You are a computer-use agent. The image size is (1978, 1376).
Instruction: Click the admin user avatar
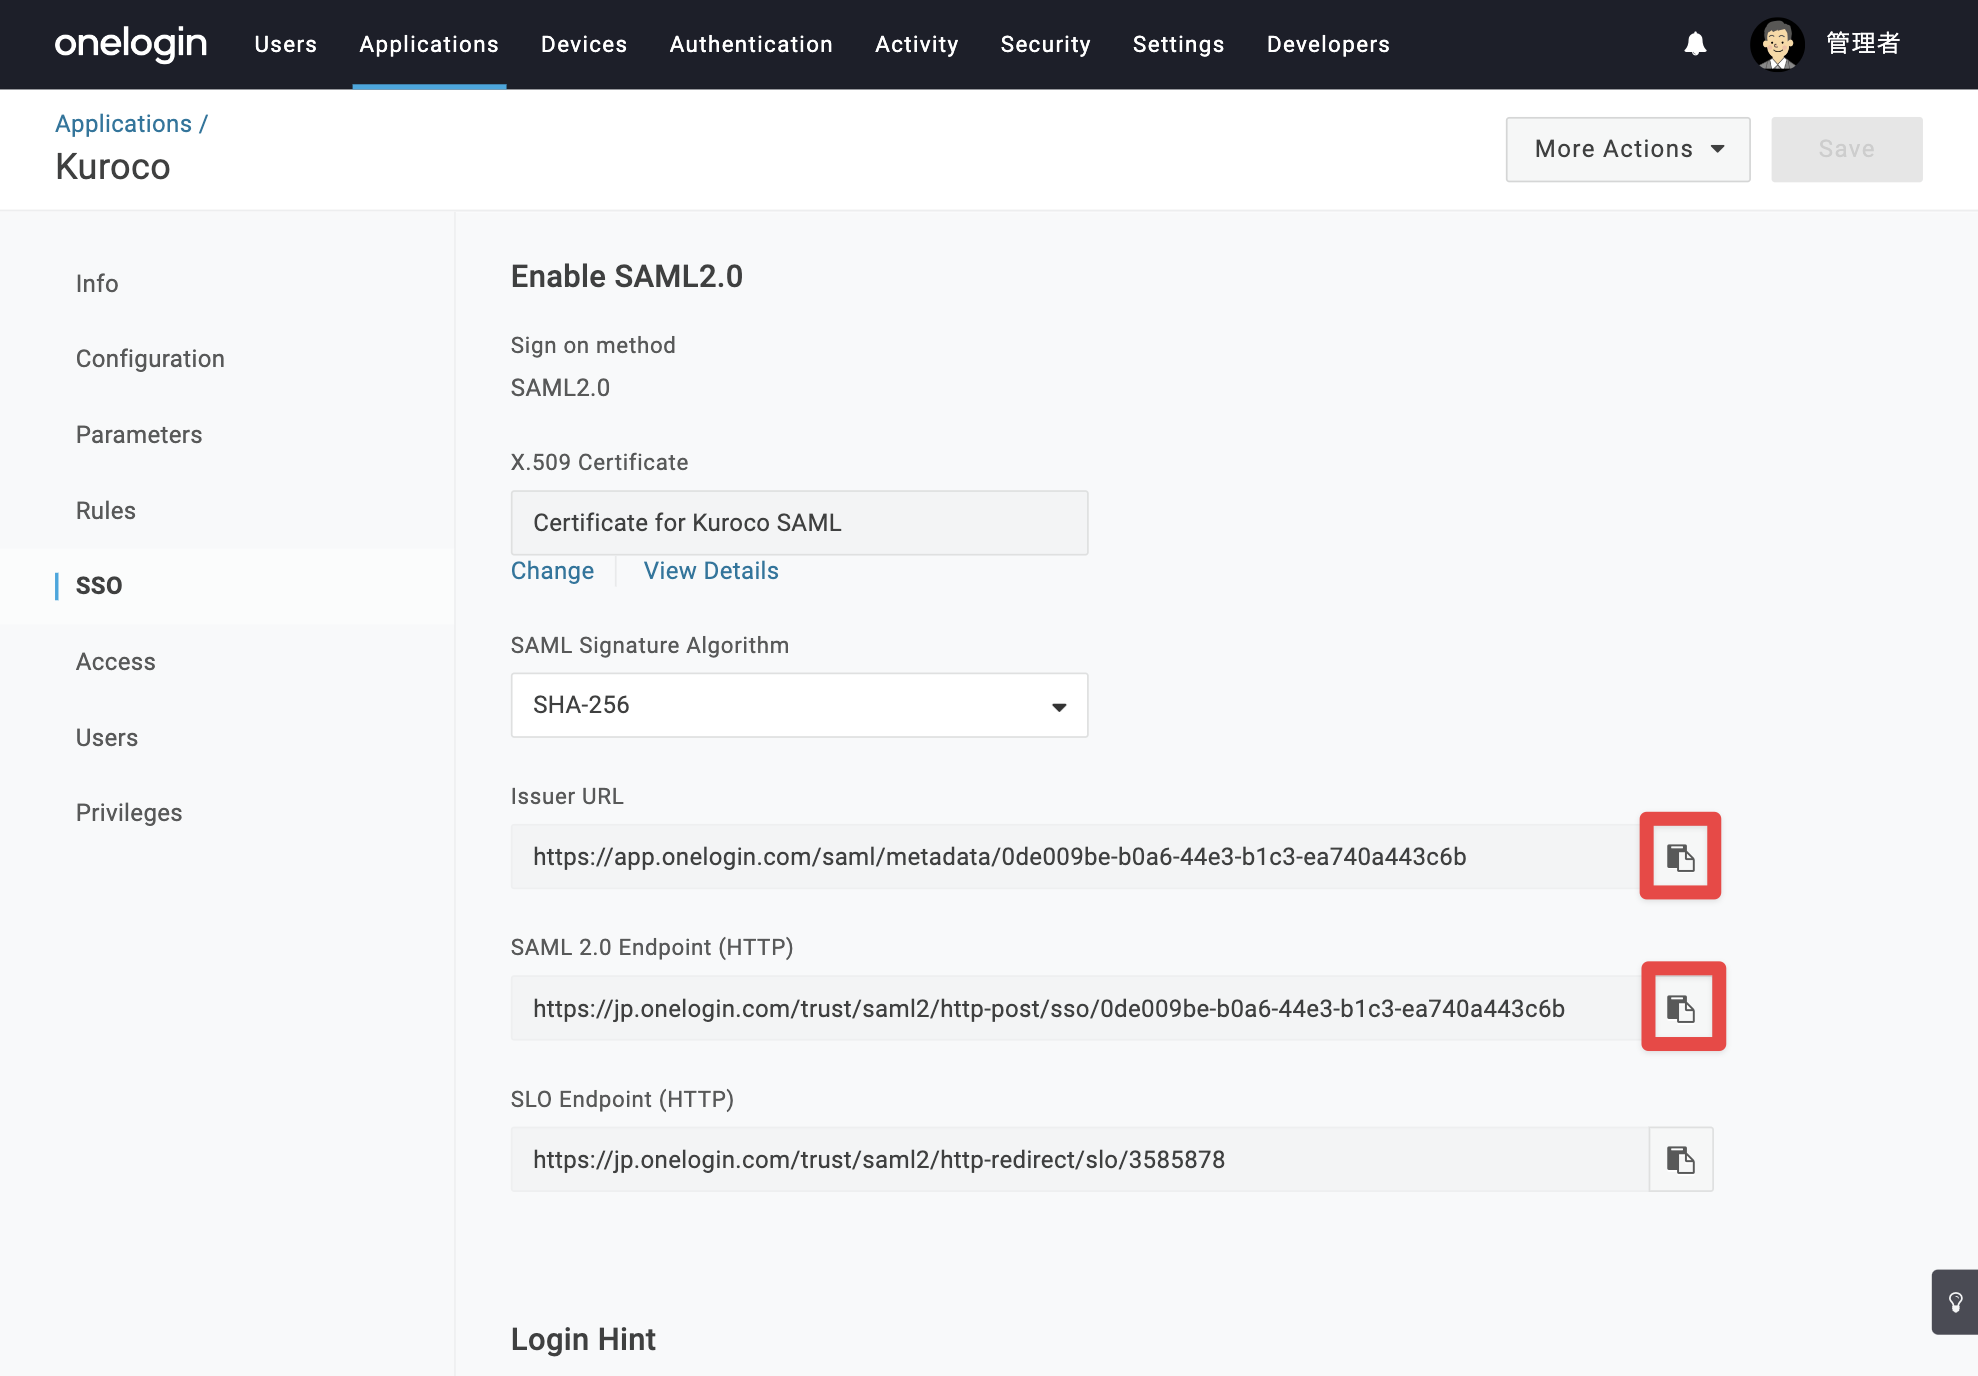1777,44
